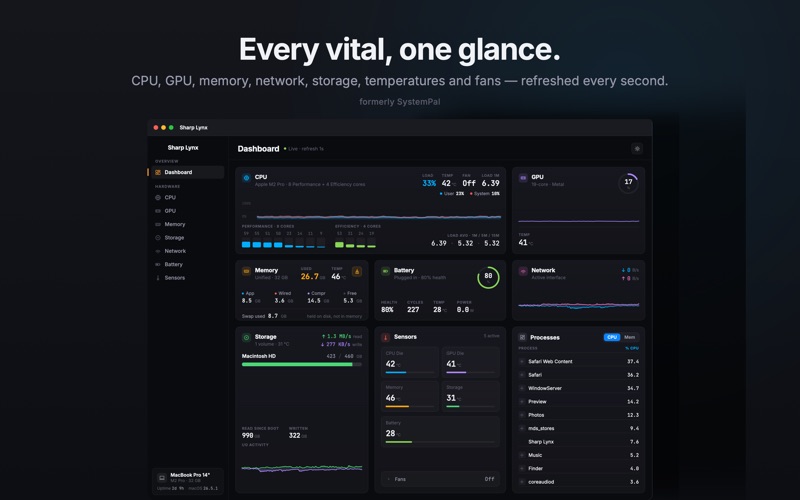Click the storage write speed 277 KB/s
Screen dimensions: 800x500
click(338, 344)
